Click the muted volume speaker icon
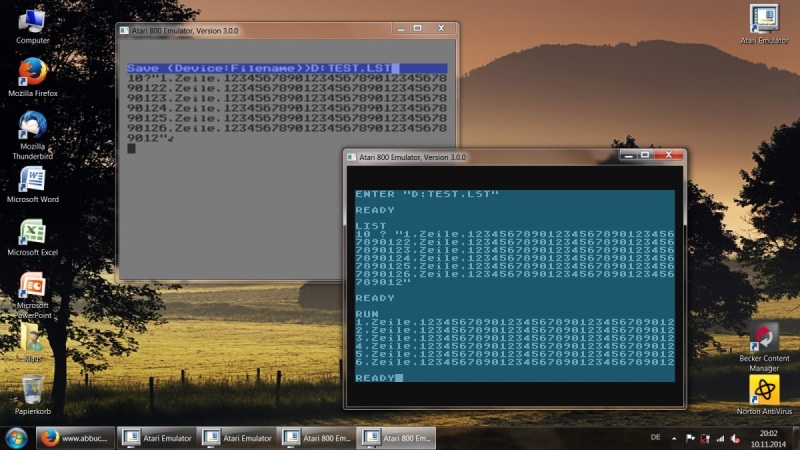Viewport: 800px width, 450px height. pyautogui.click(x=735, y=438)
